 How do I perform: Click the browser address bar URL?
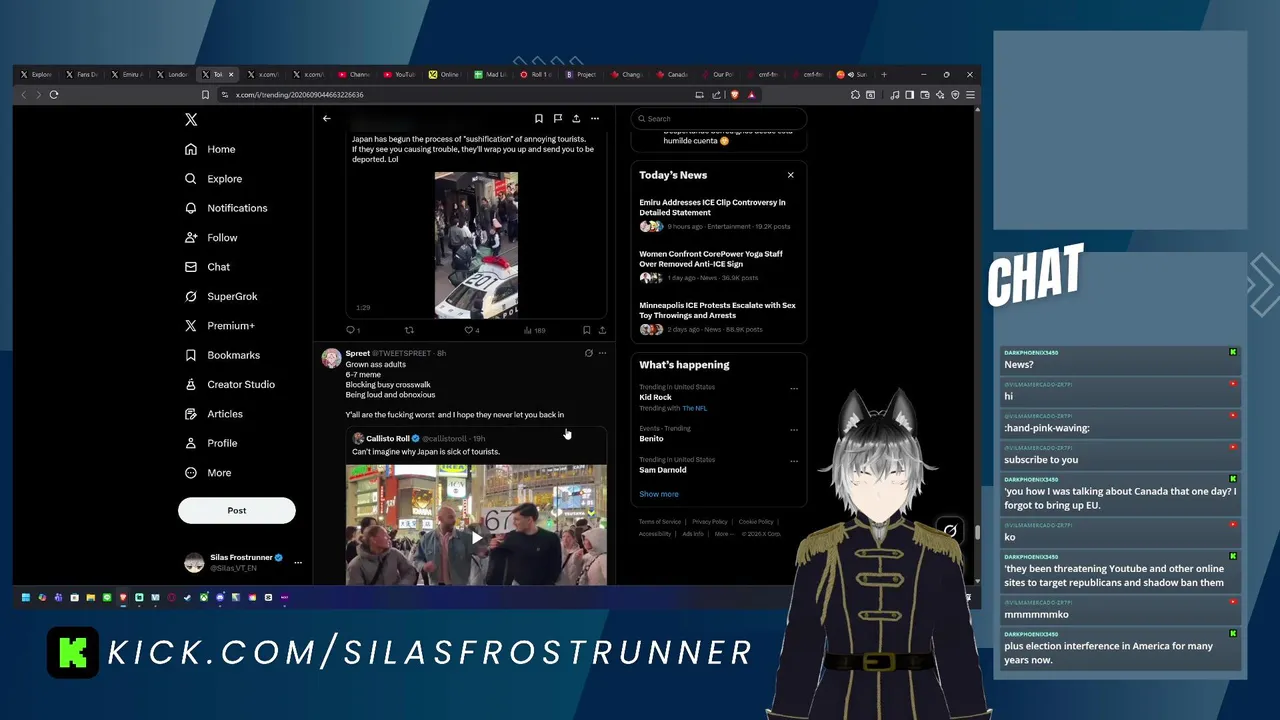point(299,95)
